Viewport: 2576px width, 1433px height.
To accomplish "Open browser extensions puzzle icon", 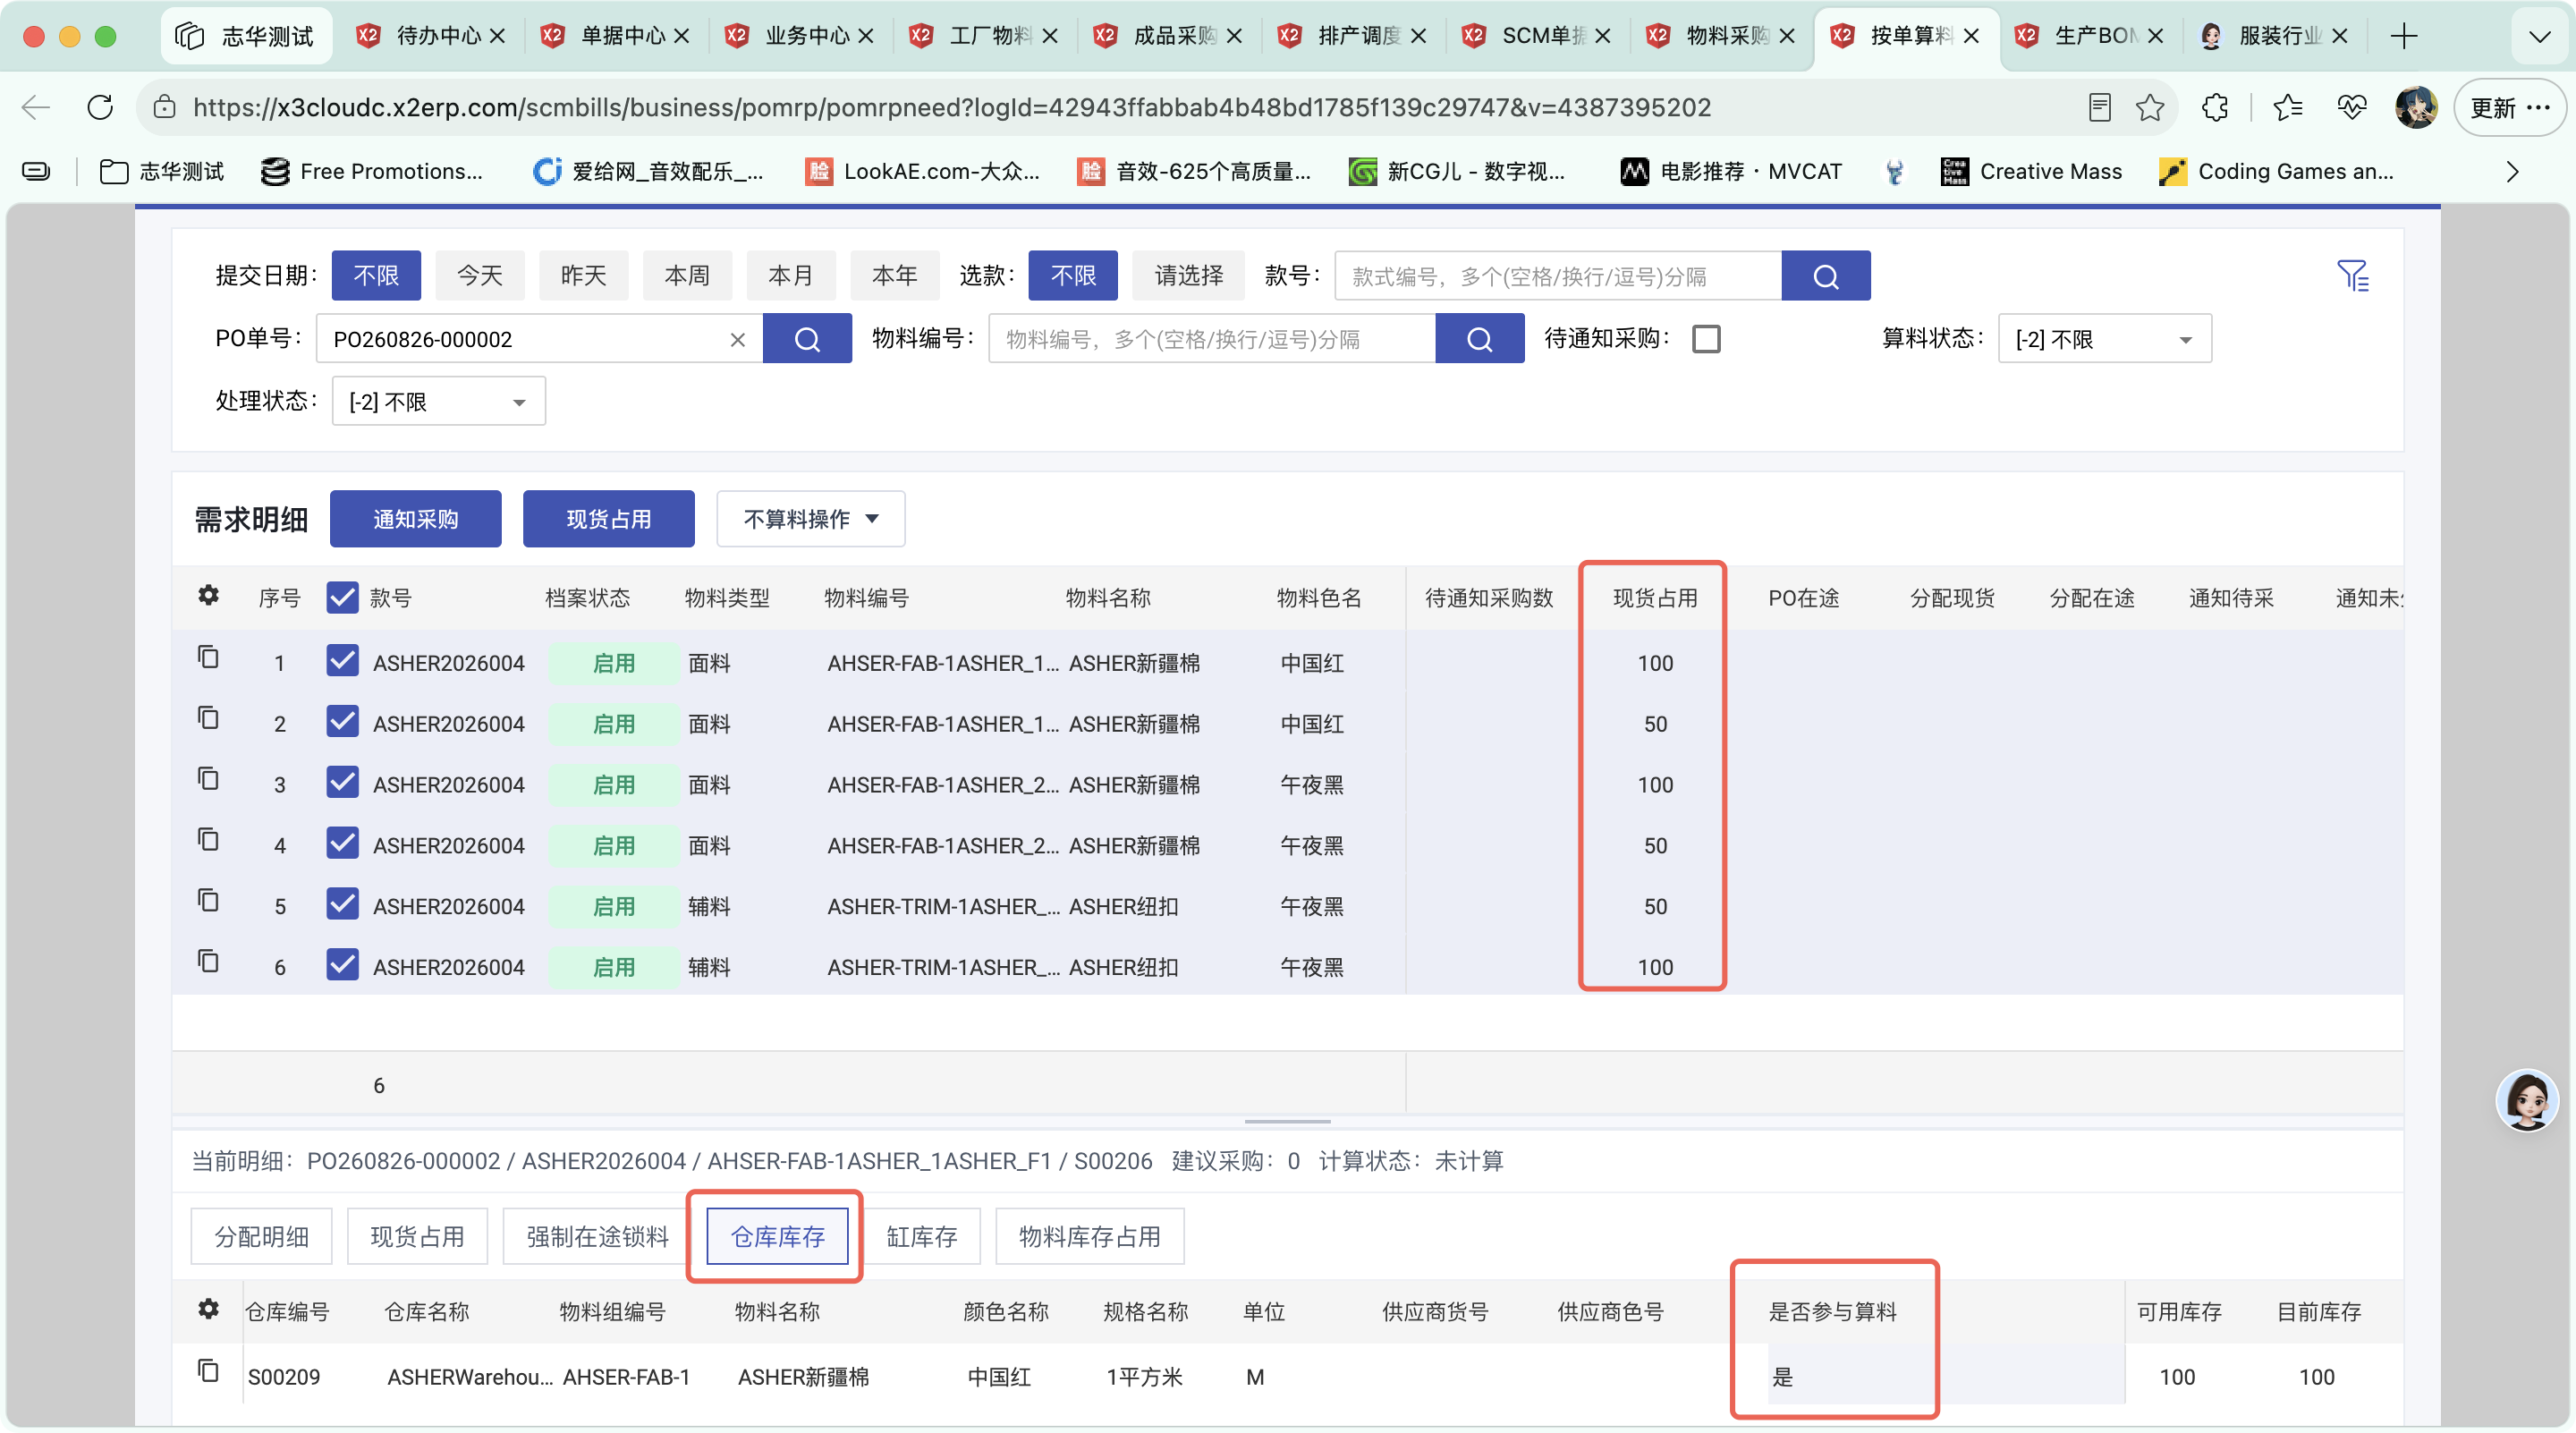I will click(2215, 107).
